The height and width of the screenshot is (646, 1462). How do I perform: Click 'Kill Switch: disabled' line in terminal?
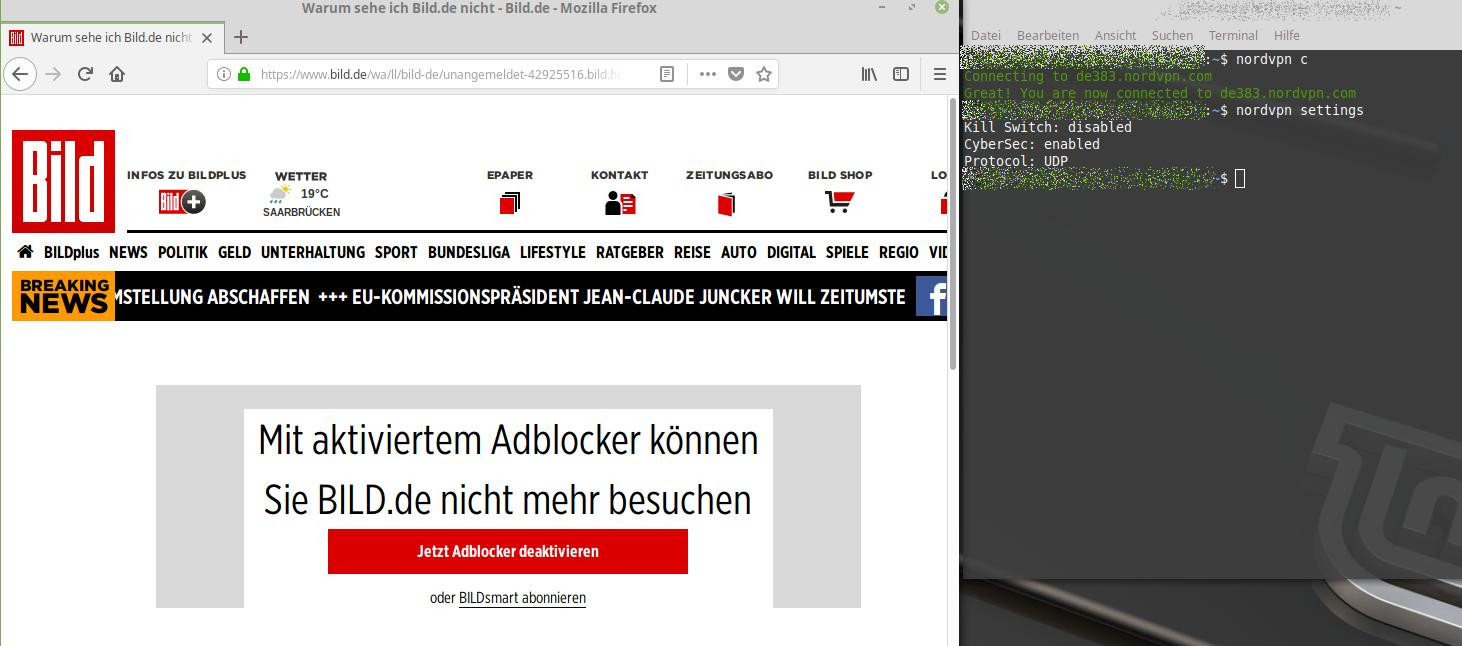(x=1048, y=127)
